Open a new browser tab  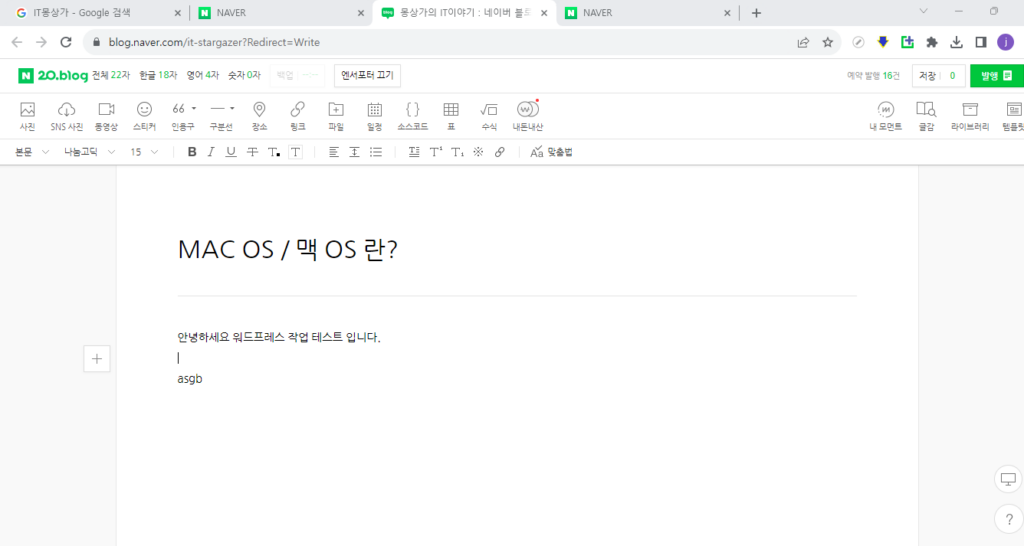pos(756,13)
